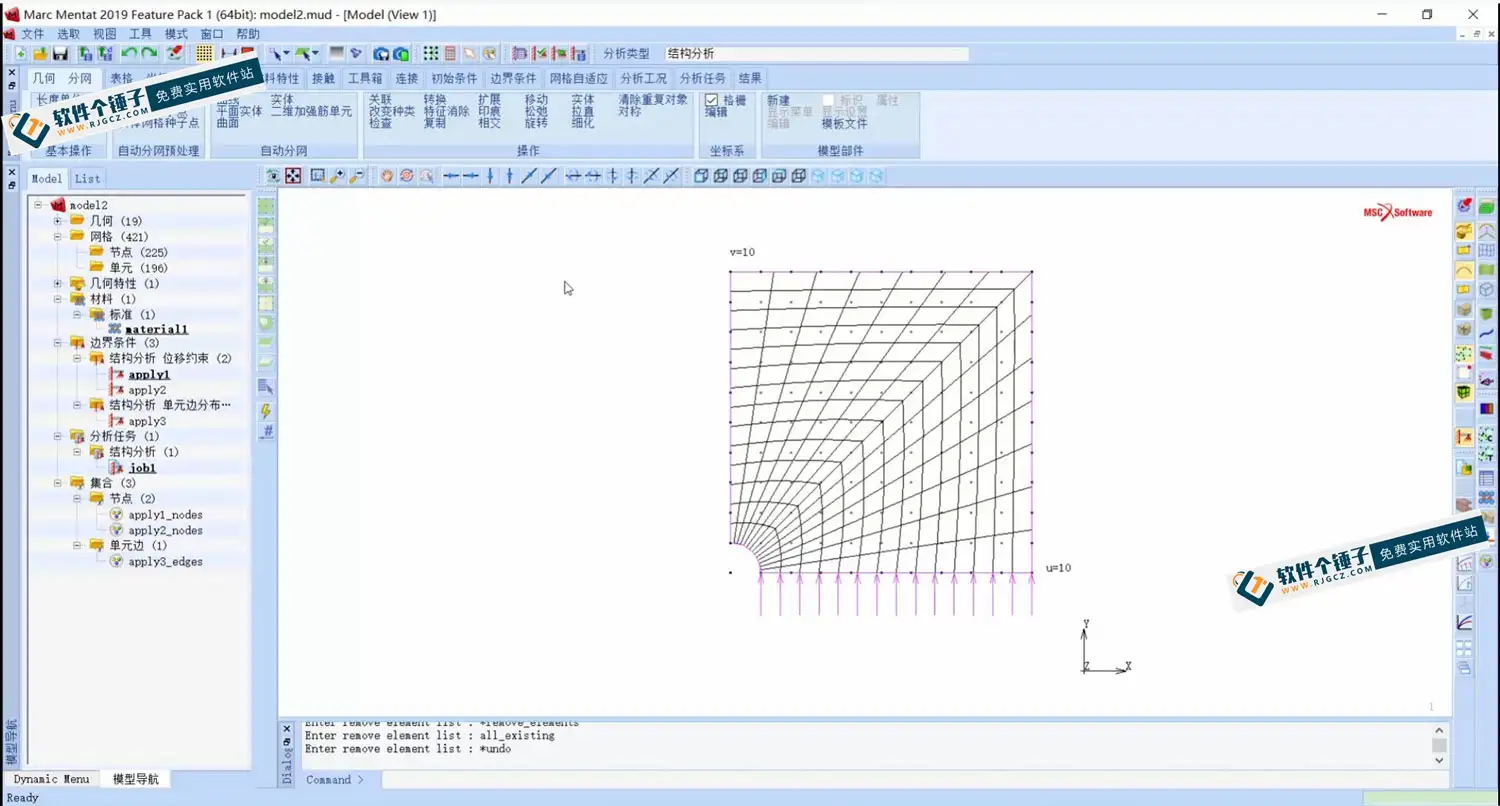Screen dimensions: 1500x806
Task: Click the 对称 operation button
Action: coord(630,112)
